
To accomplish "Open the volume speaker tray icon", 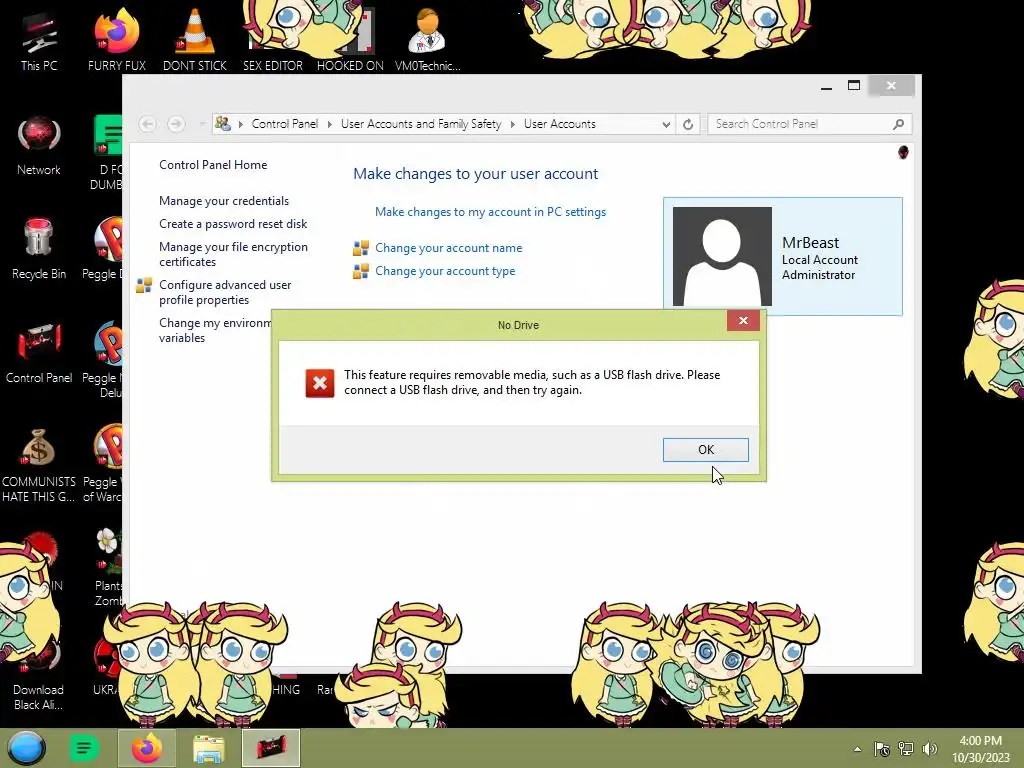I will pyautogui.click(x=929, y=749).
